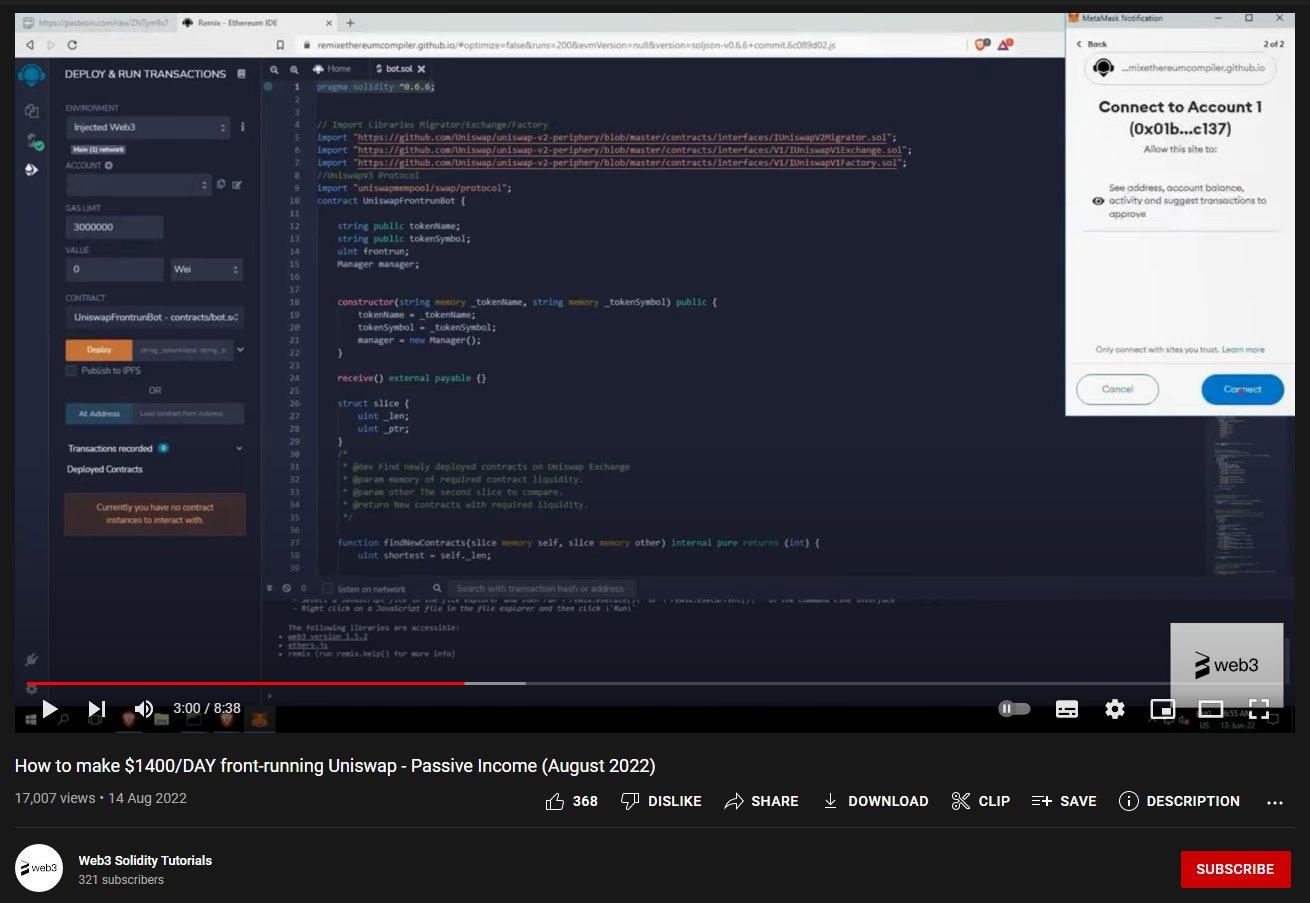Toggle subtitles/closed captions
Viewport: 1310px width, 903px height.
point(1067,709)
